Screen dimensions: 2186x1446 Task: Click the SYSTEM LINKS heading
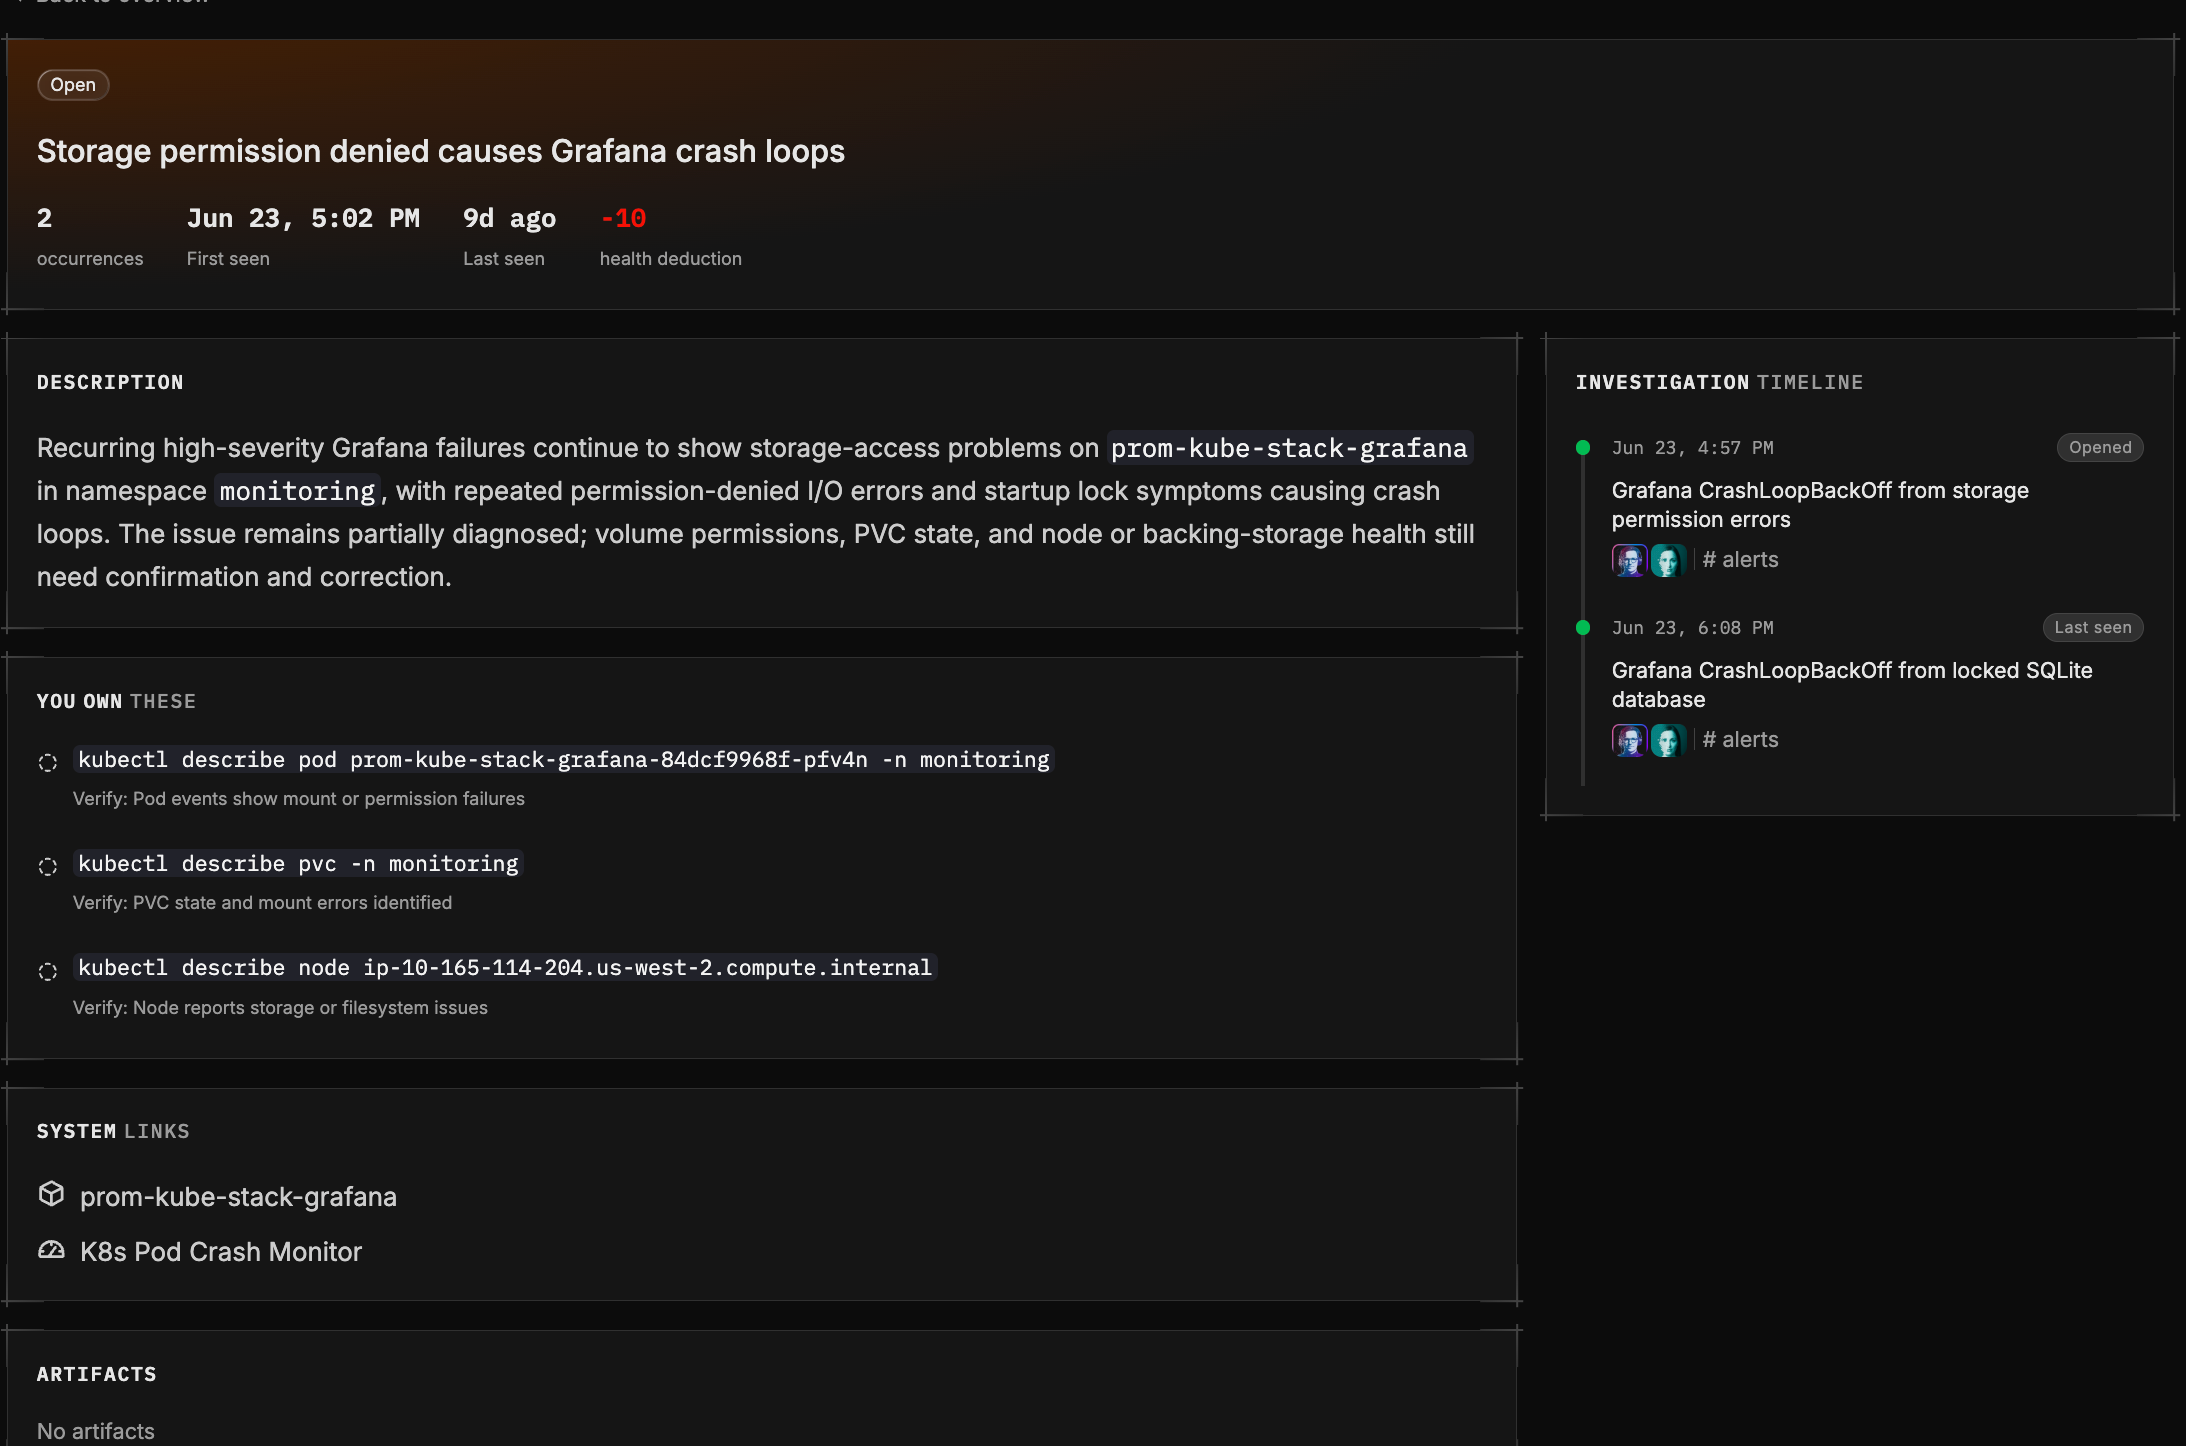point(113,1131)
